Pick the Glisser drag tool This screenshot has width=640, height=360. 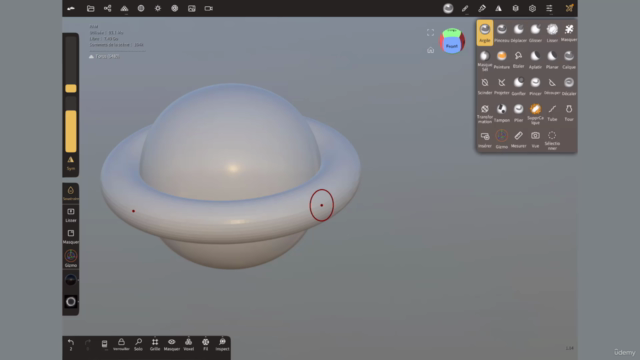(535, 33)
